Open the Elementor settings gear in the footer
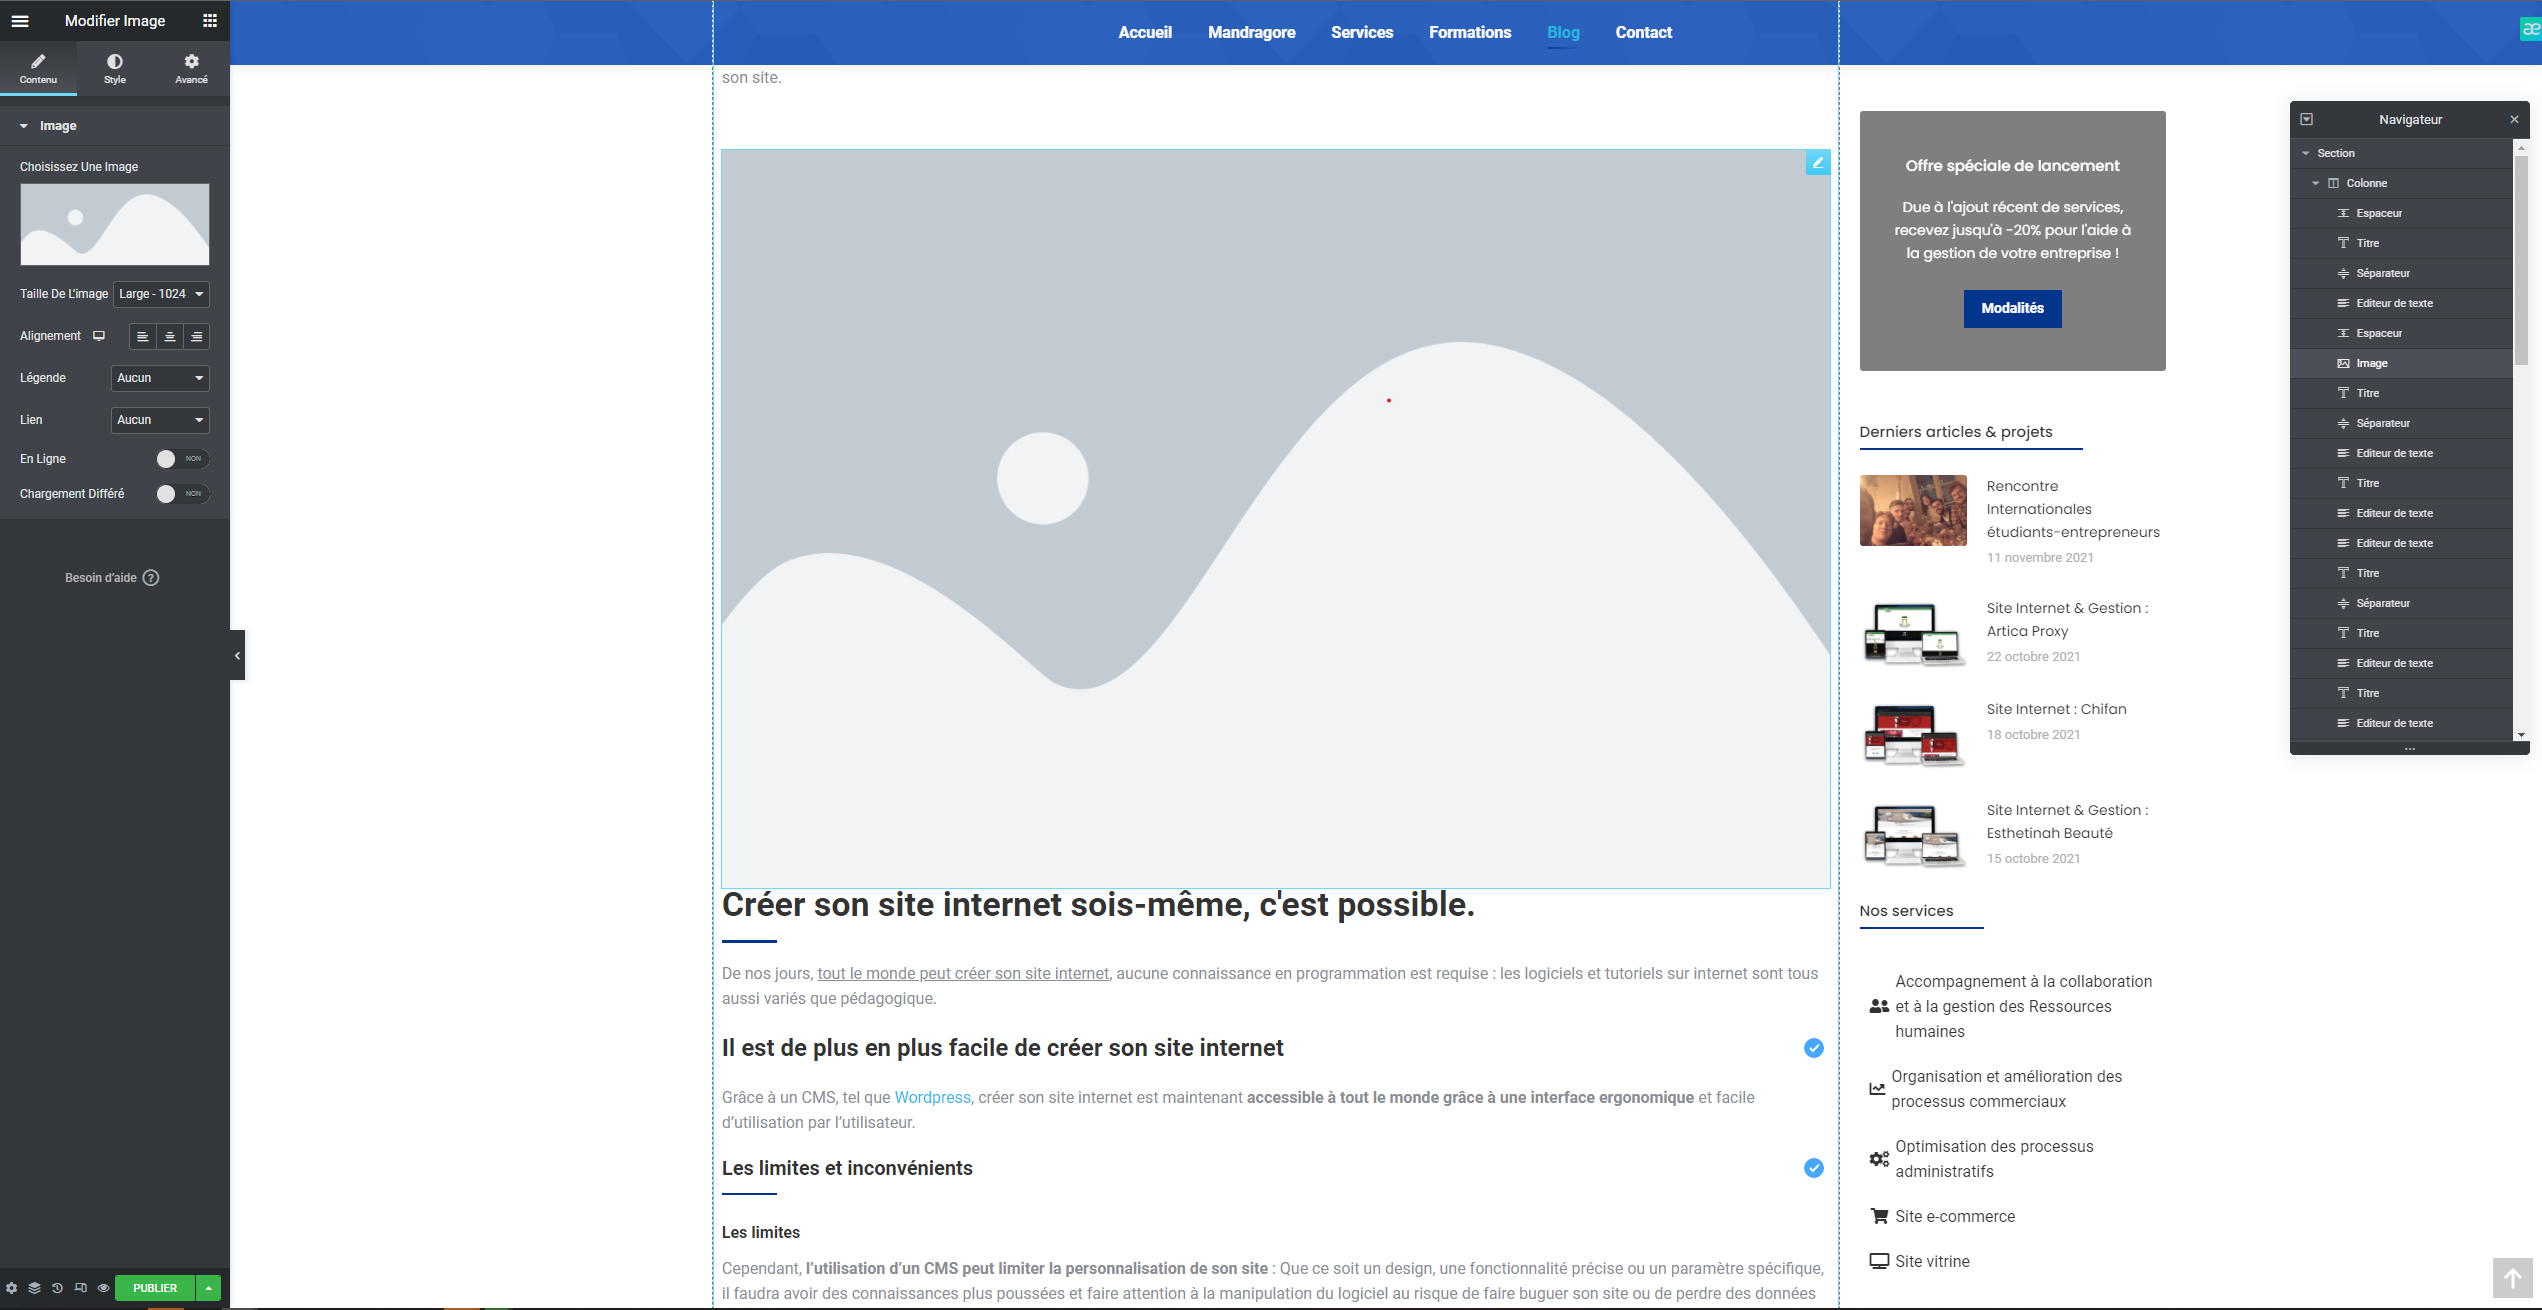The width and height of the screenshot is (2542, 1310). pyautogui.click(x=12, y=1288)
